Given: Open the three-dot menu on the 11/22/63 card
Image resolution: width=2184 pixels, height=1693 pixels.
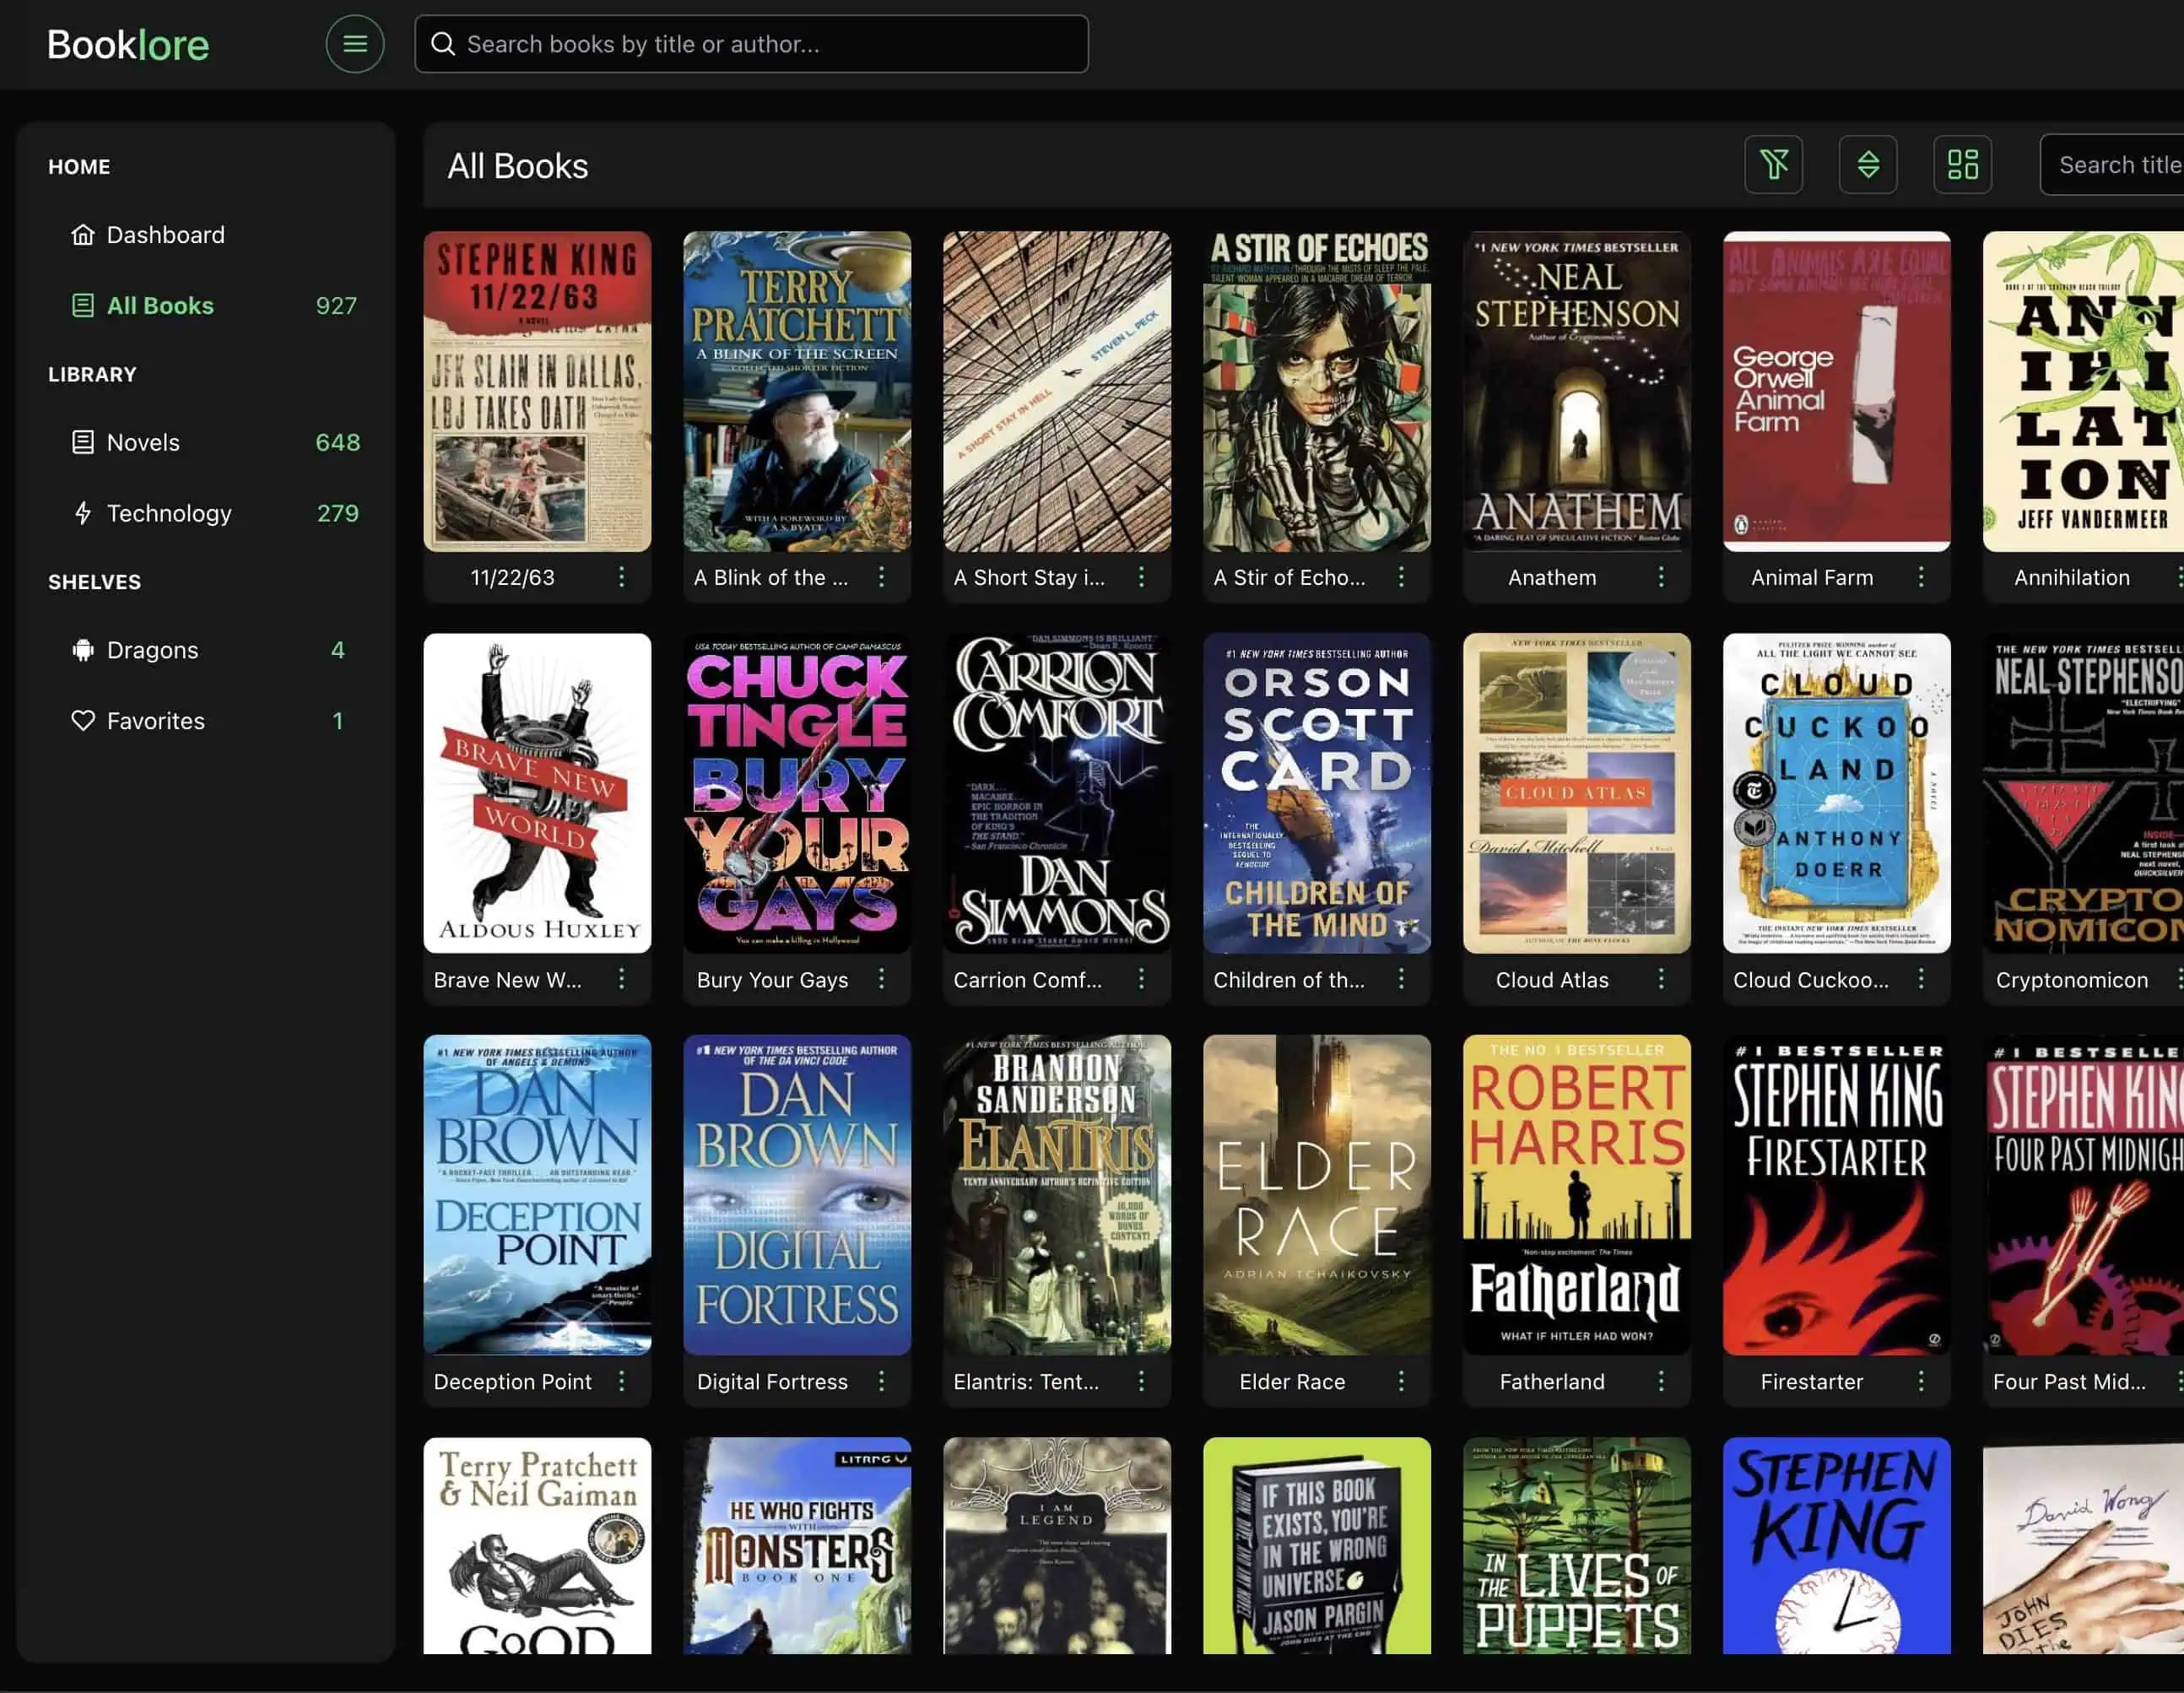Looking at the screenshot, I should click(x=622, y=577).
